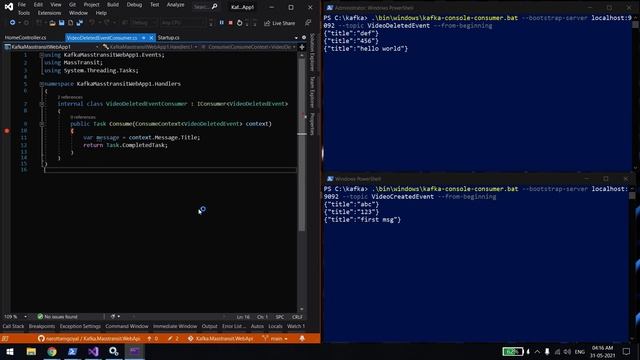Open the GitHub repository status item

(x=89, y=338)
